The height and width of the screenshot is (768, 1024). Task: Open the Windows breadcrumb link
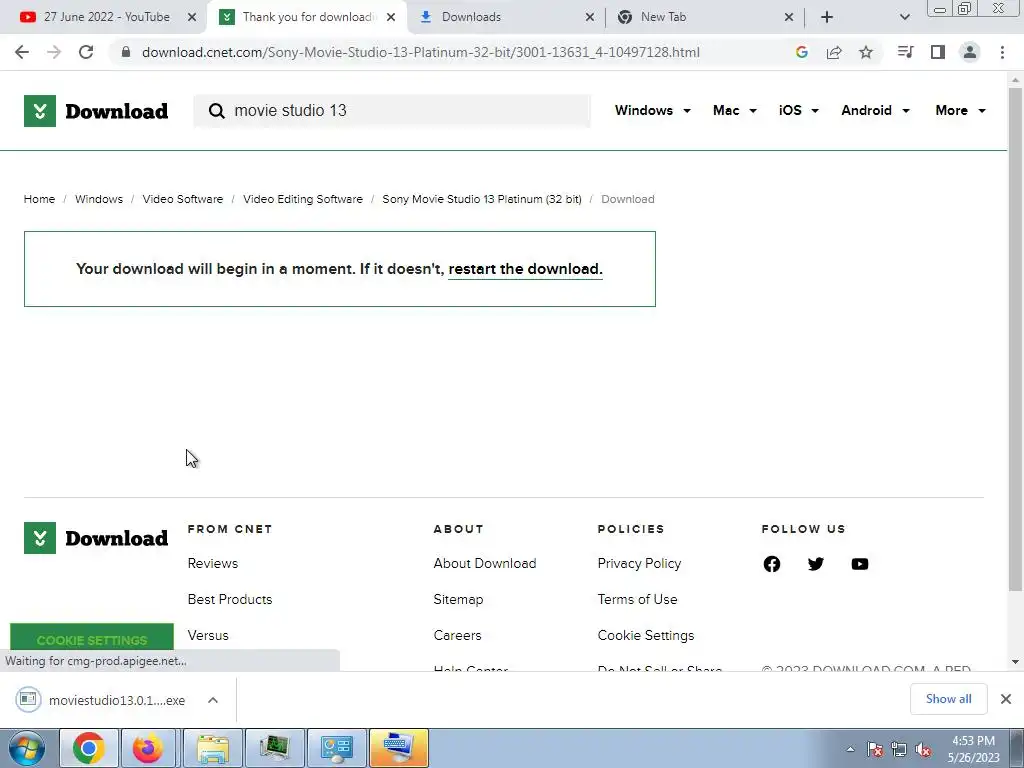coord(99,199)
